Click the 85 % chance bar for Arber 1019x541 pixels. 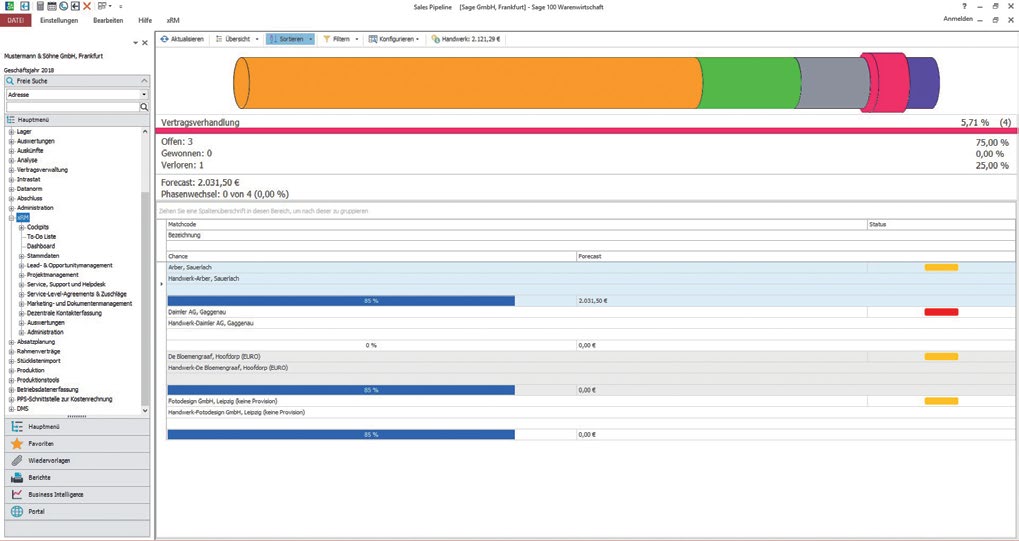click(x=341, y=301)
